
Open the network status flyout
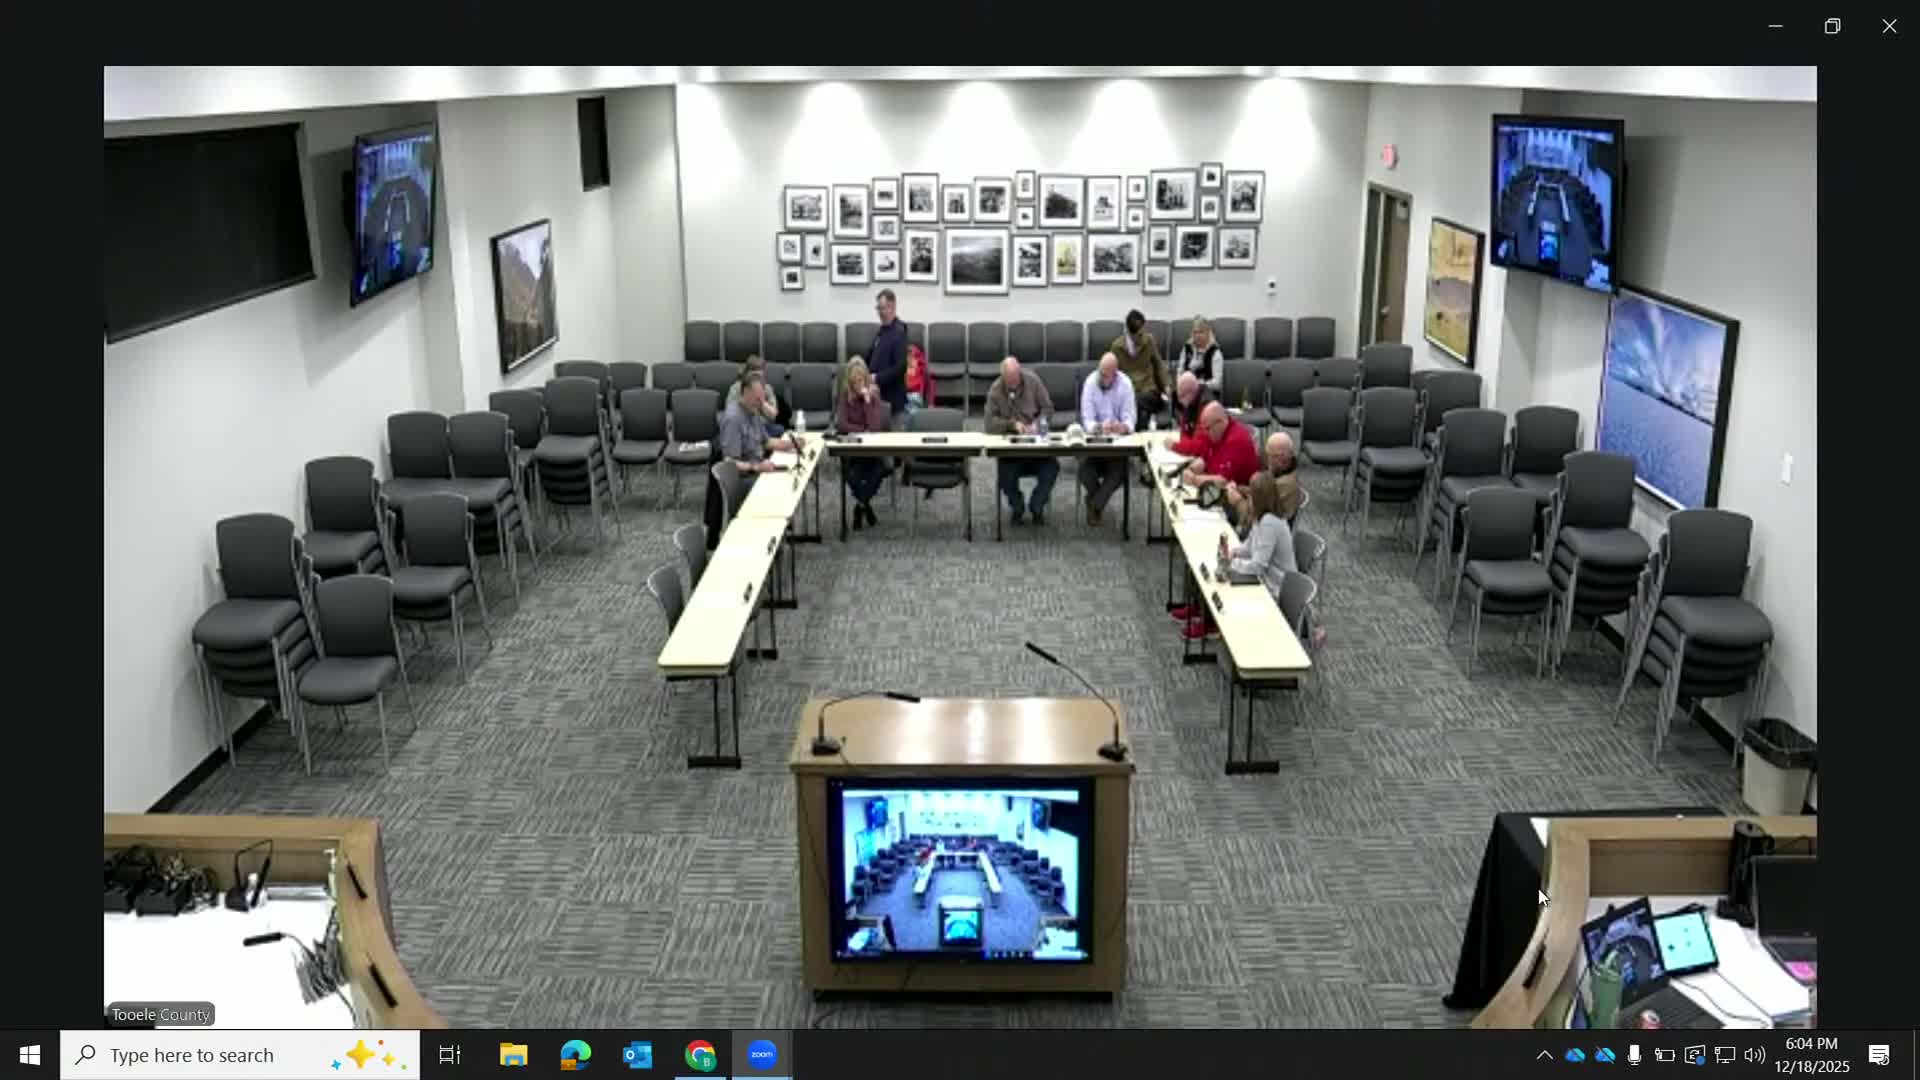[x=1724, y=1054]
